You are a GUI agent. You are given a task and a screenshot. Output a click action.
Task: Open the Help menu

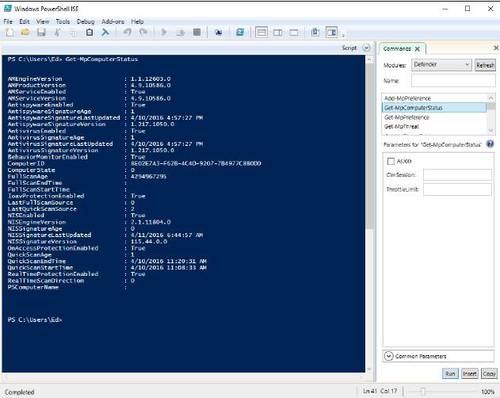click(x=137, y=22)
